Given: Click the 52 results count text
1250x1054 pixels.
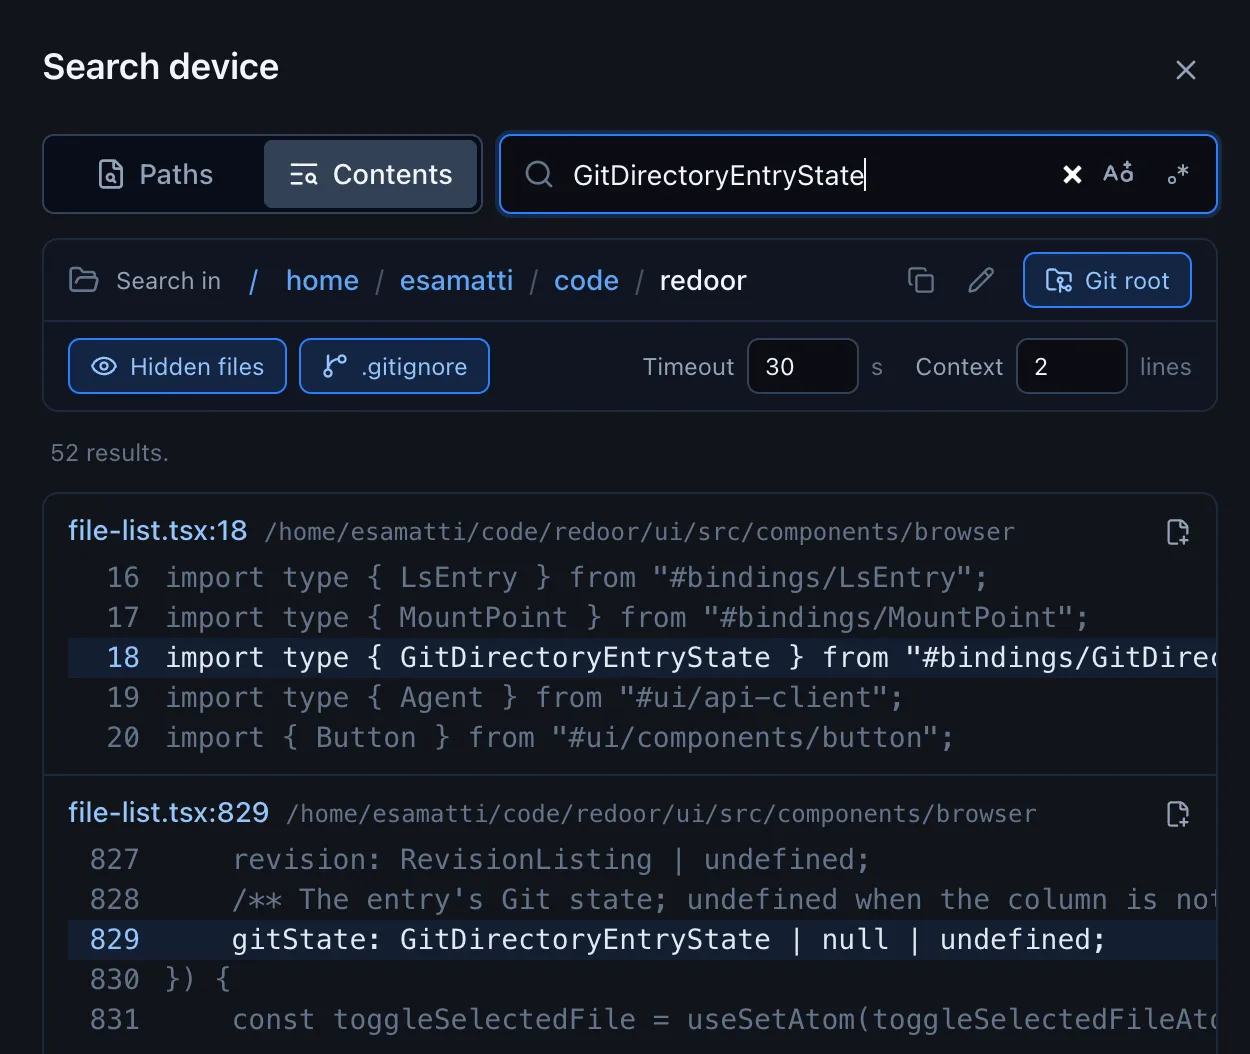Looking at the screenshot, I should point(109,453).
